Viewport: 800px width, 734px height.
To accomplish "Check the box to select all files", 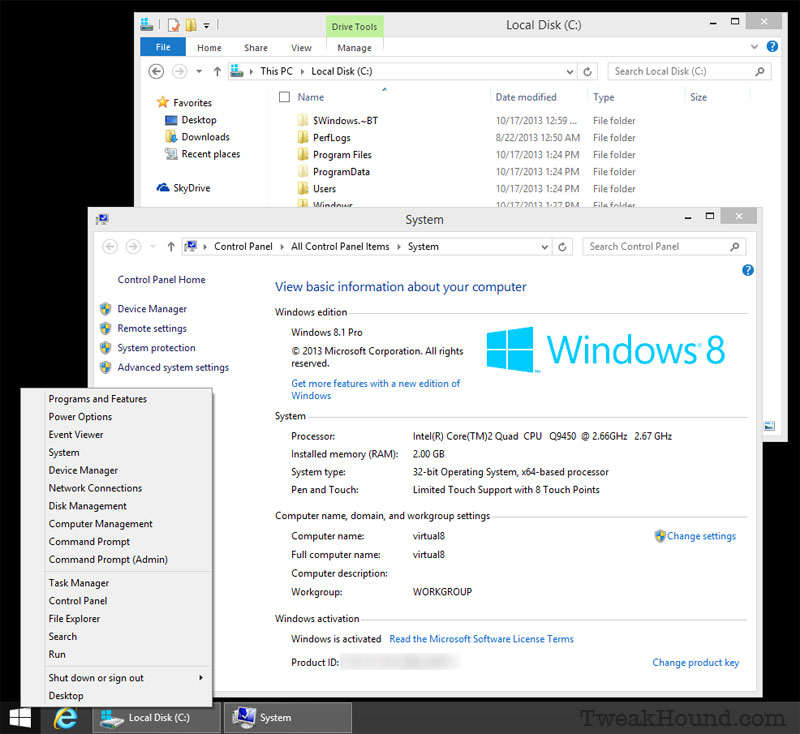I will pos(285,96).
